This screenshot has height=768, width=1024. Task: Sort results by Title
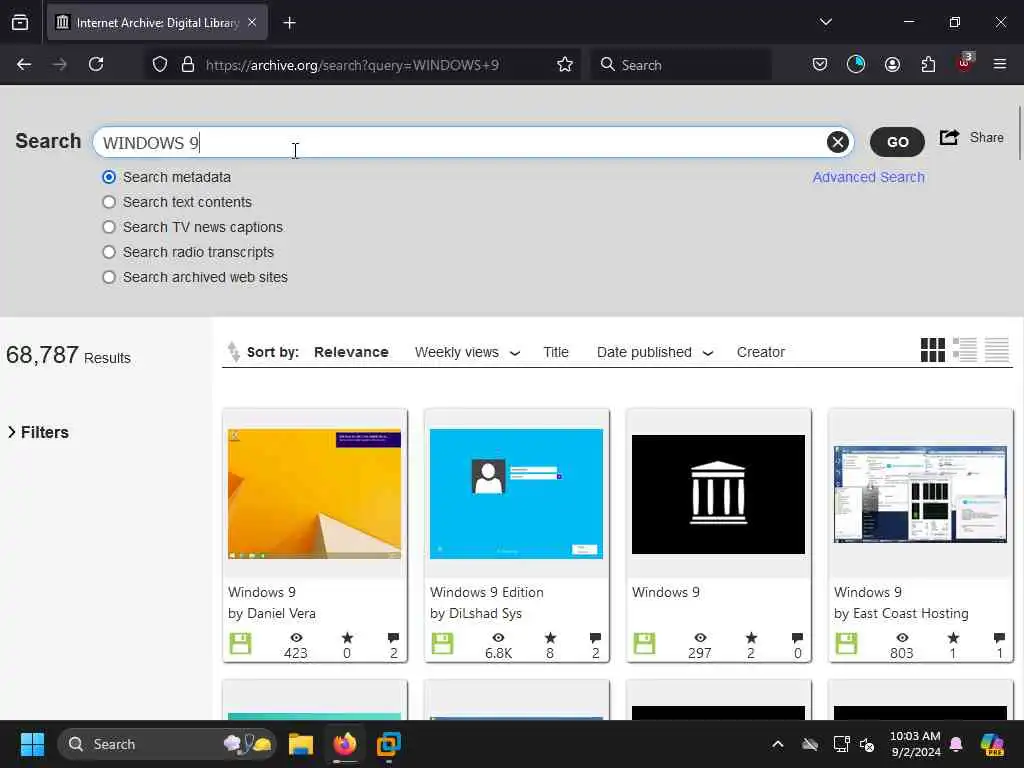click(x=556, y=352)
